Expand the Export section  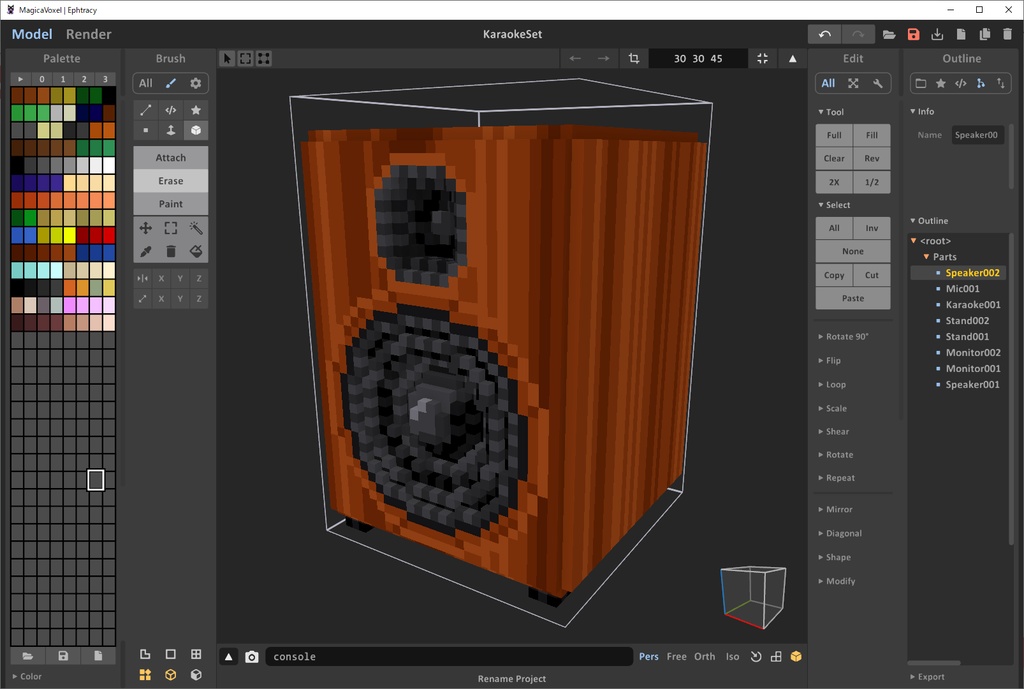pyautogui.click(x=927, y=677)
